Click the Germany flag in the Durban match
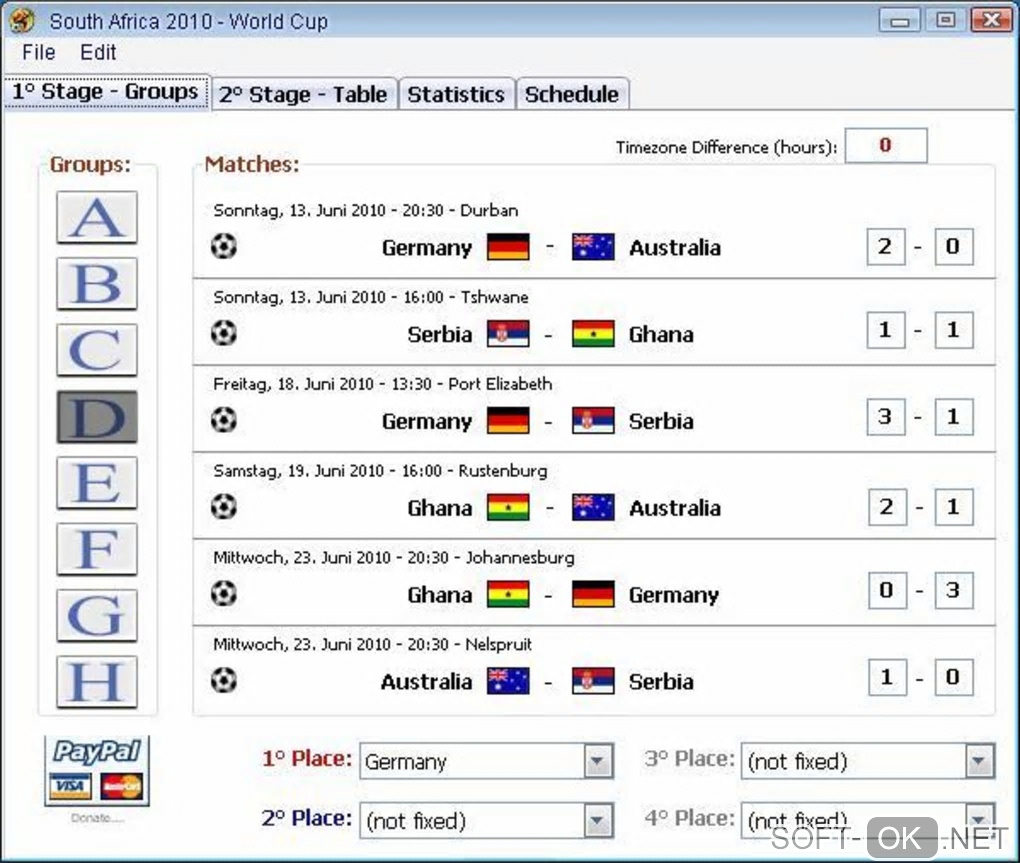The width and height of the screenshot is (1020, 863). [x=508, y=247]
